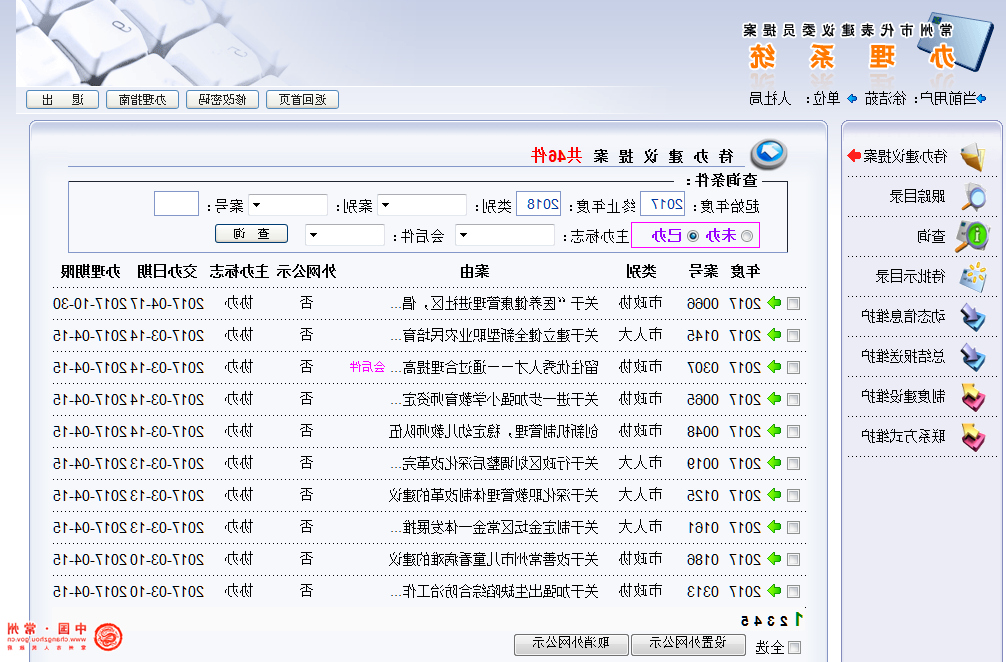Click the 返回首页 button

pos(302,100)
